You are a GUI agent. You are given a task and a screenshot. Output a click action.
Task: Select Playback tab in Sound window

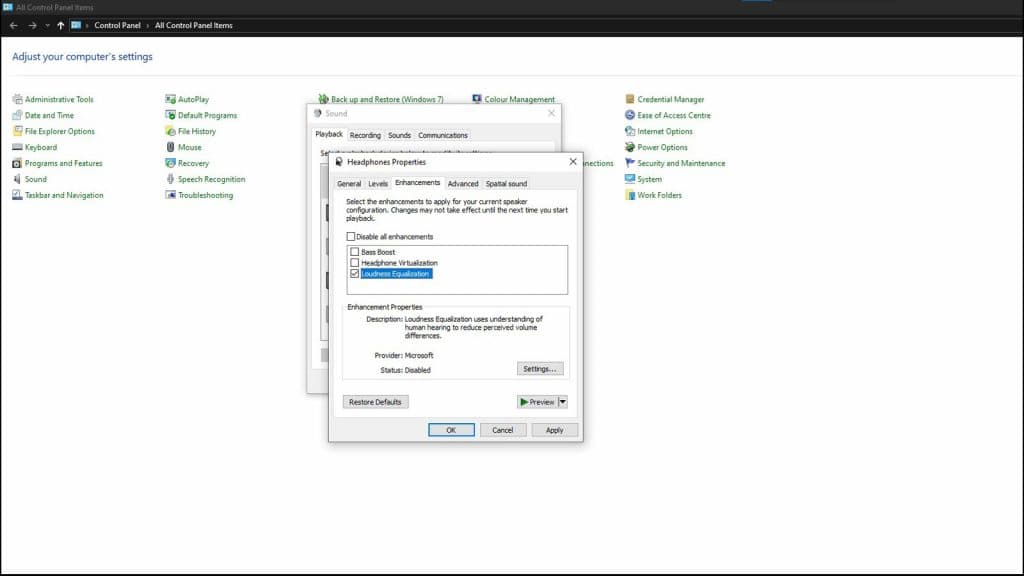(329, 134)
